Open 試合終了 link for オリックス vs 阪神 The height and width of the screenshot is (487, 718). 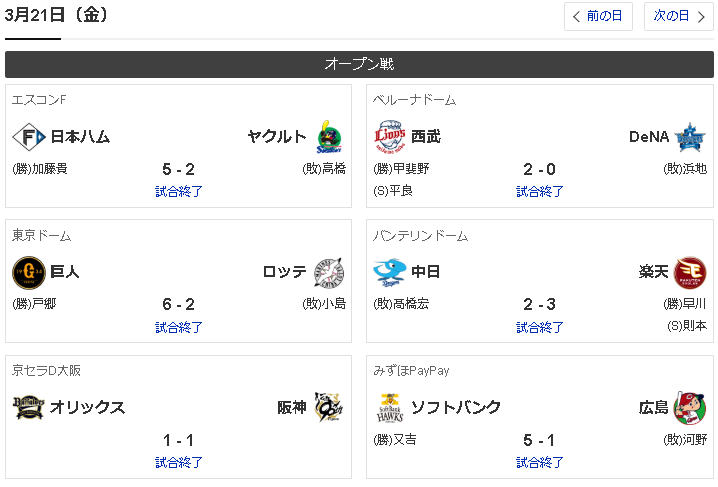(179, 462)
